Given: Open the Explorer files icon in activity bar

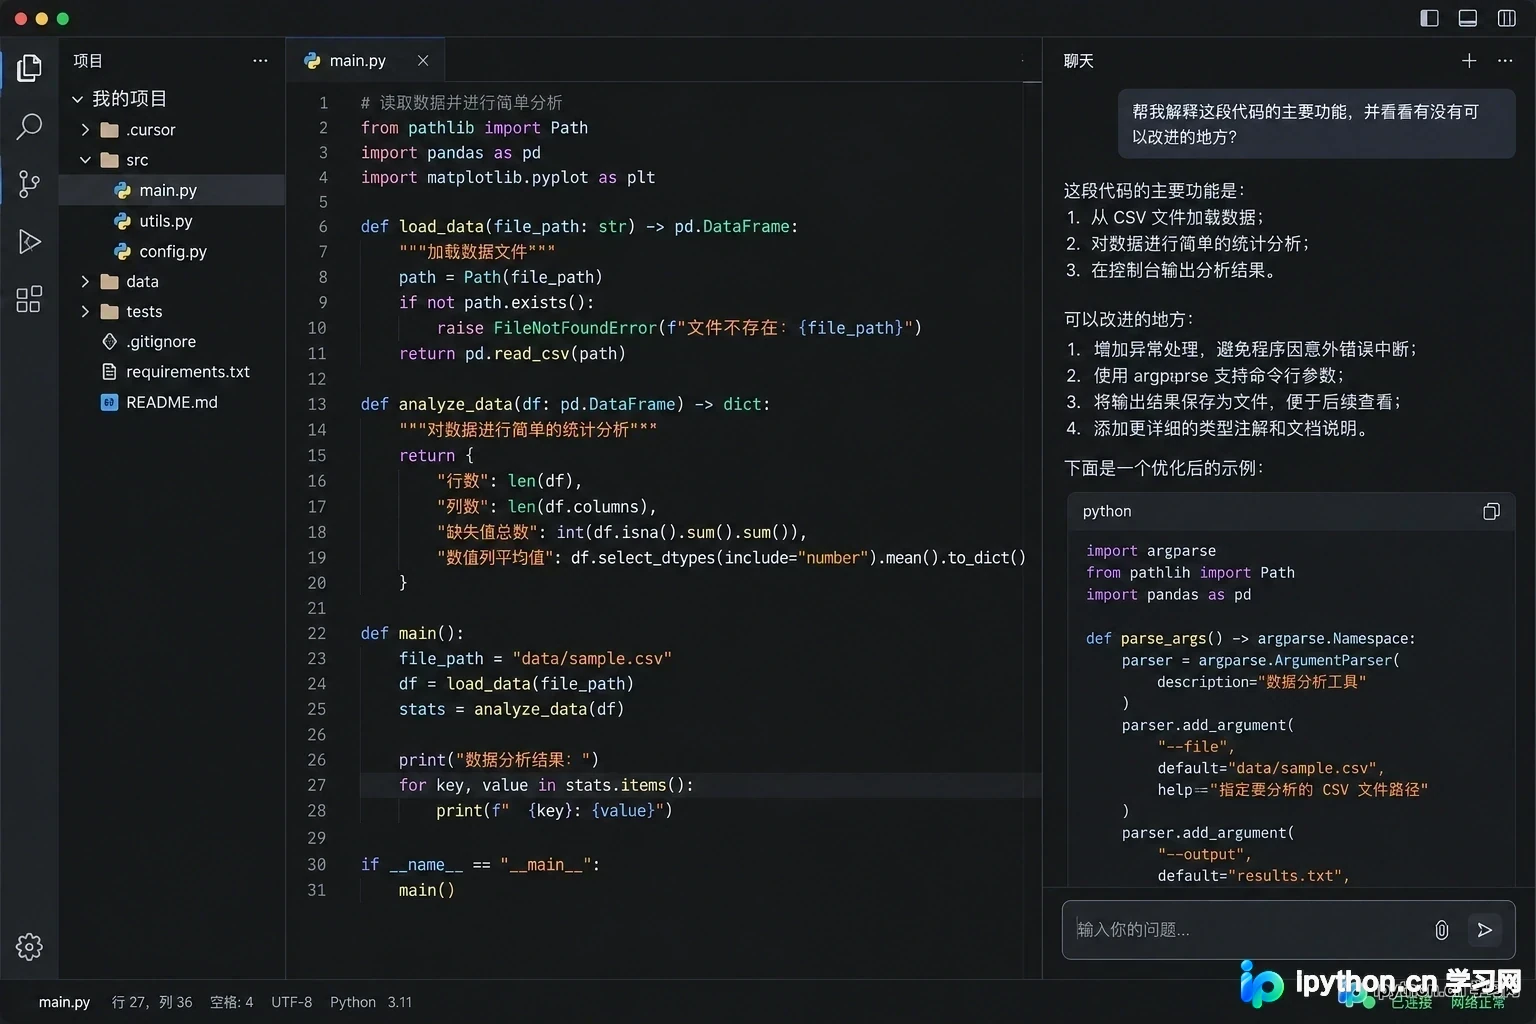Looking at the screenshot, I should pyautogui.click(x=29, y=67).
